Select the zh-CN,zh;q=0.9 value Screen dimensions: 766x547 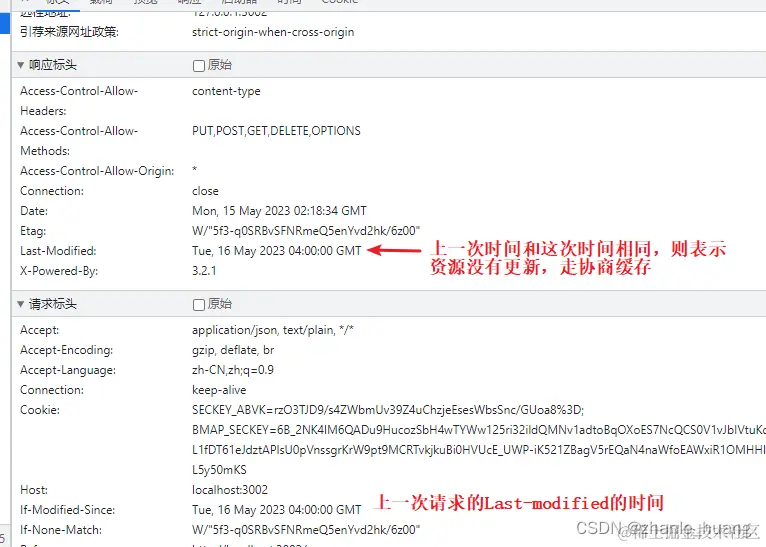tap(233, 370)
